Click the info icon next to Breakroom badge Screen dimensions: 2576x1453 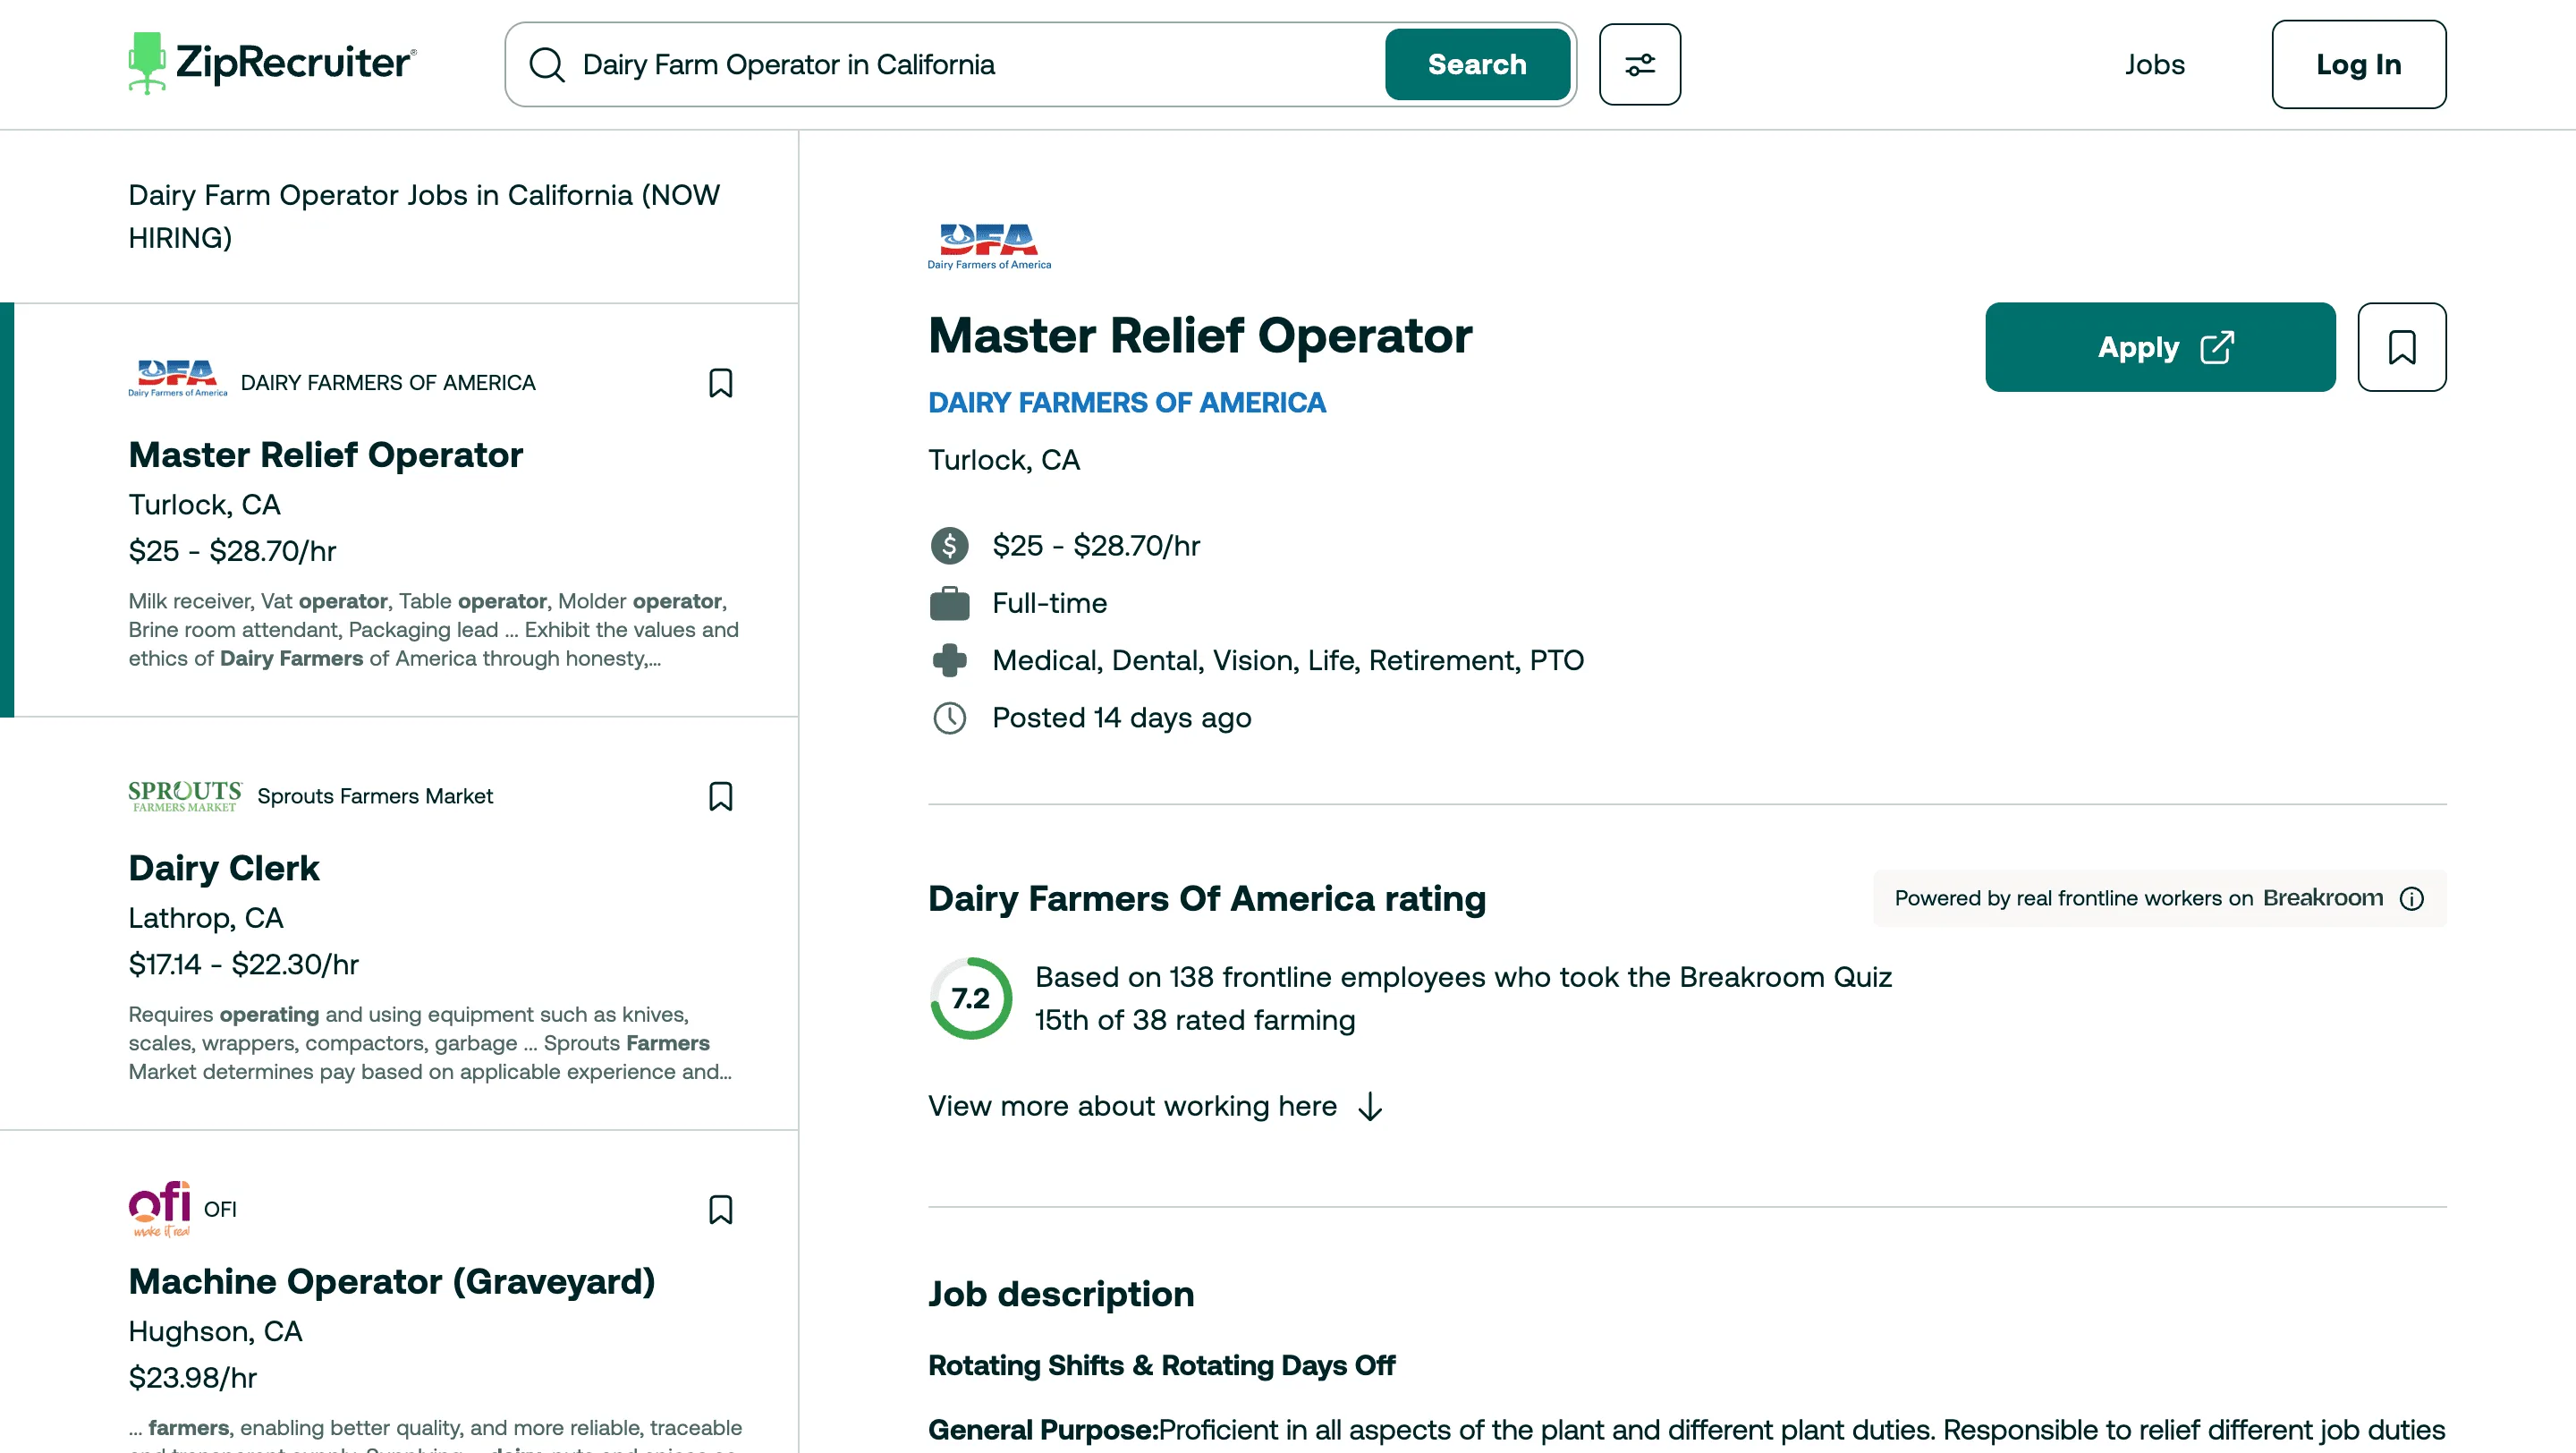point(2413,898)
